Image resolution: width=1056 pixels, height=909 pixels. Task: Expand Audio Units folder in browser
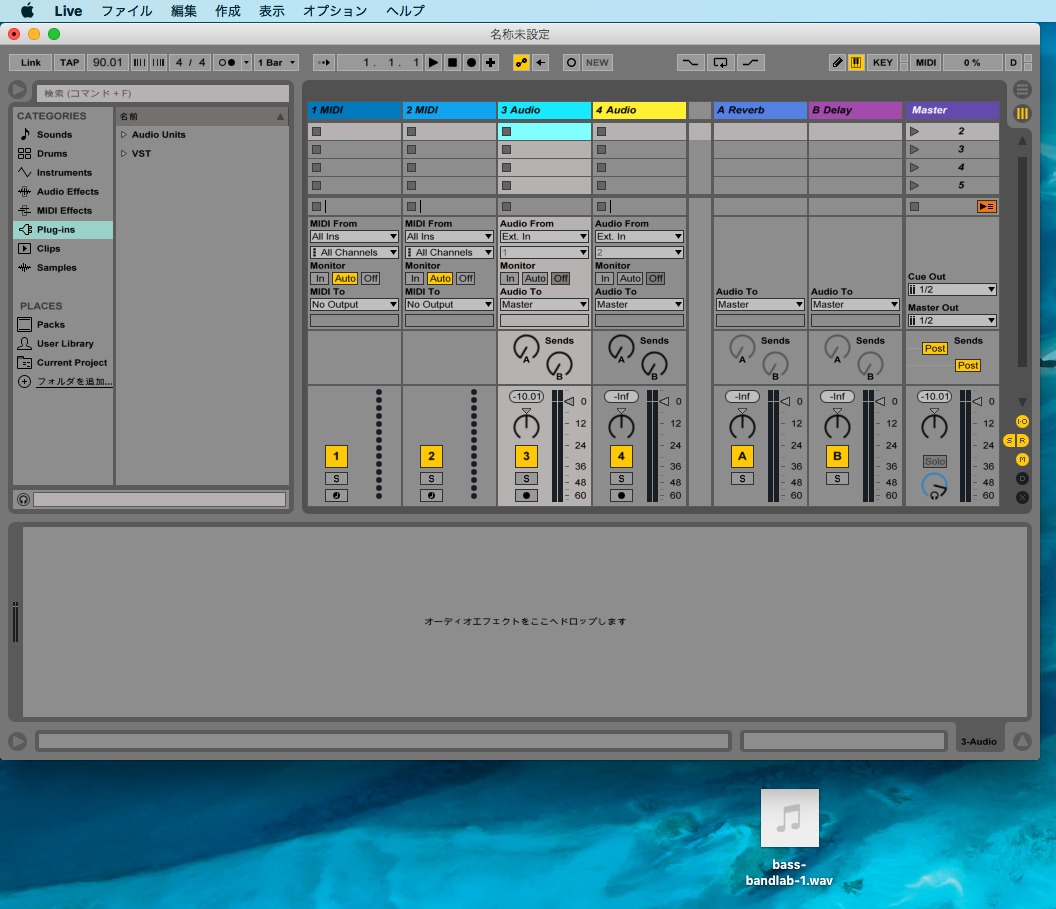tap(124, 135)
